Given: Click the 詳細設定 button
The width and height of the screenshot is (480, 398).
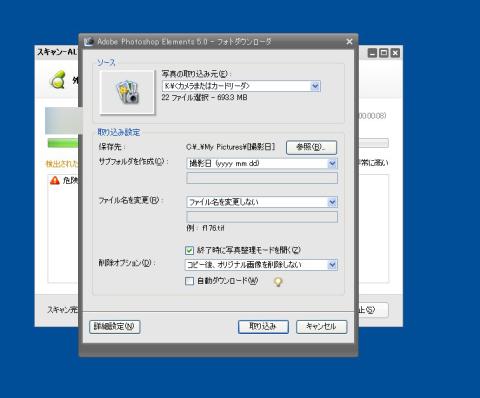Looking at the screenshot, I should [x=115, y=327].
